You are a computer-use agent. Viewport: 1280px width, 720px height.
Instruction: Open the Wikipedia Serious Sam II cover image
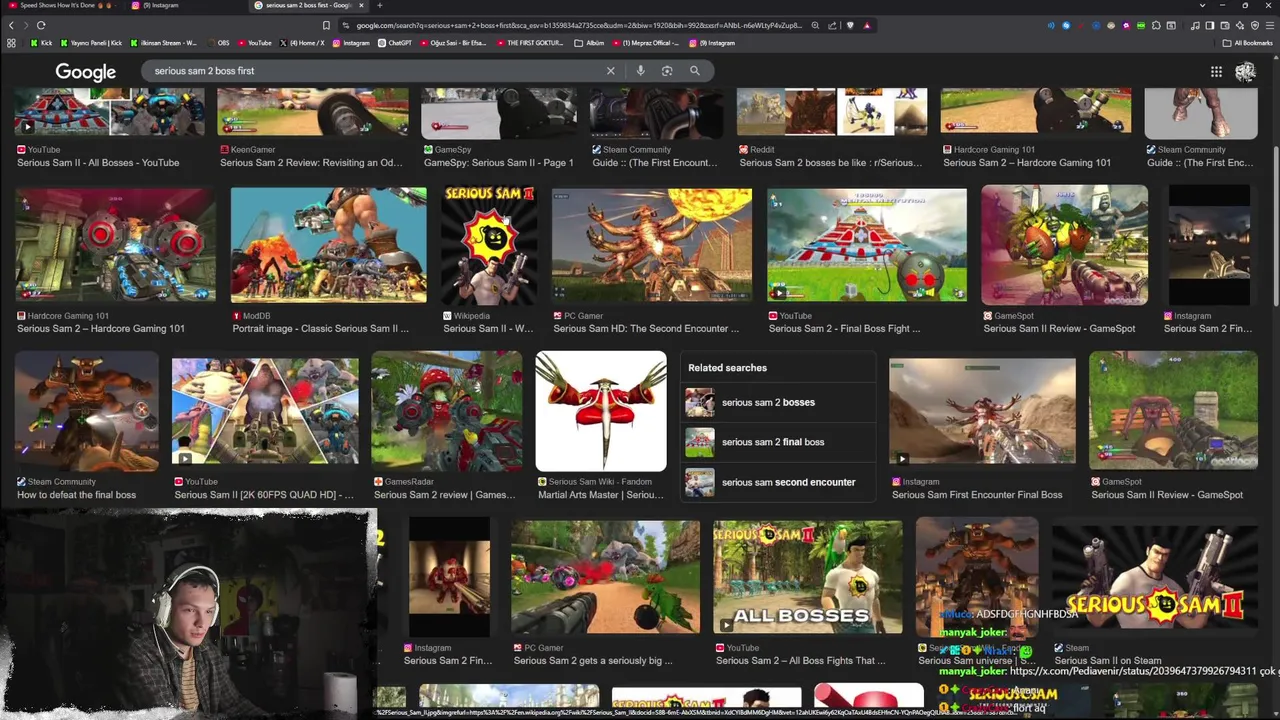(x=489, y=245)
